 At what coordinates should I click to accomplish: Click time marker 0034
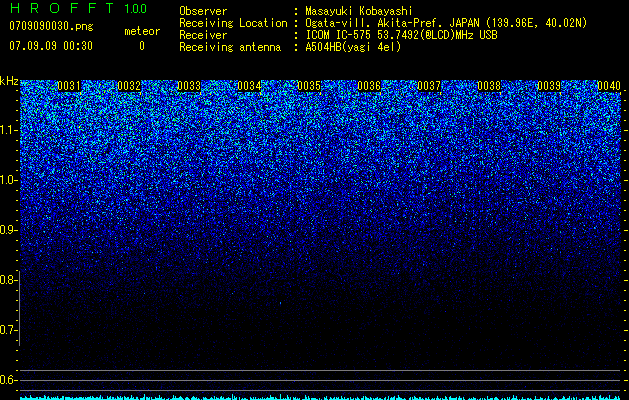[249, 86]
